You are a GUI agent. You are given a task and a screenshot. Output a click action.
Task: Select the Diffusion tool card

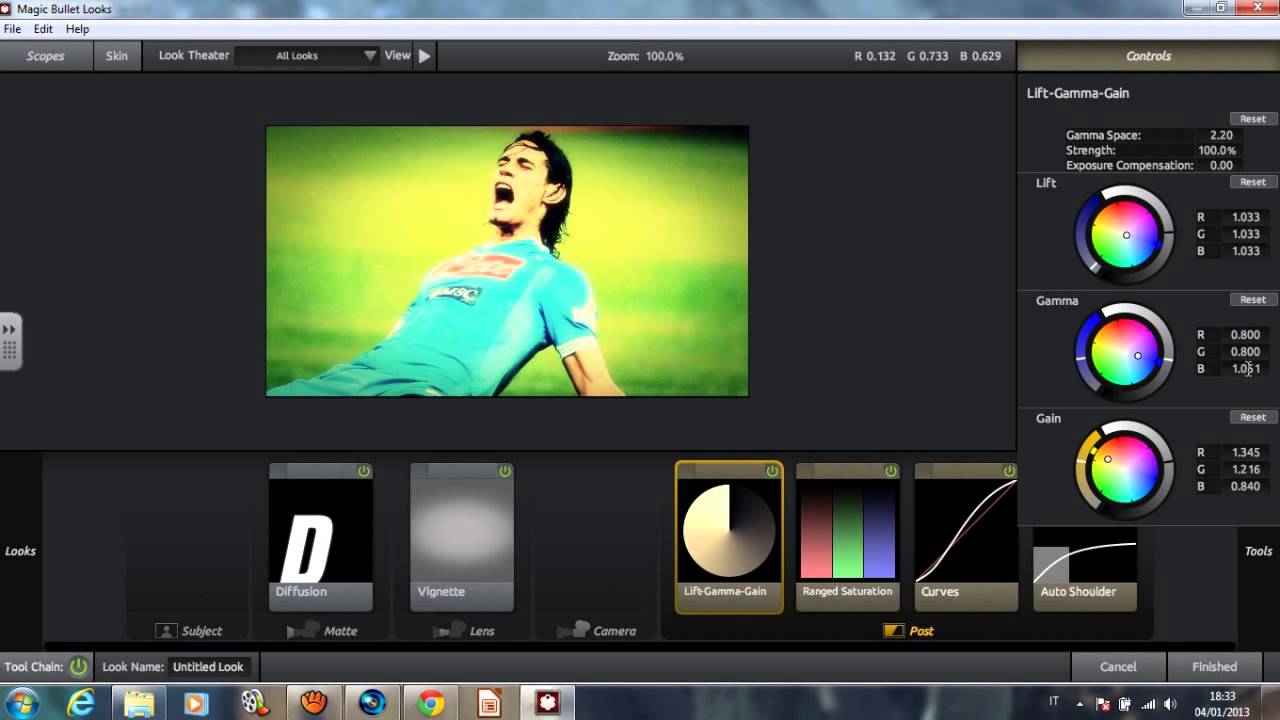coord(321,537)
